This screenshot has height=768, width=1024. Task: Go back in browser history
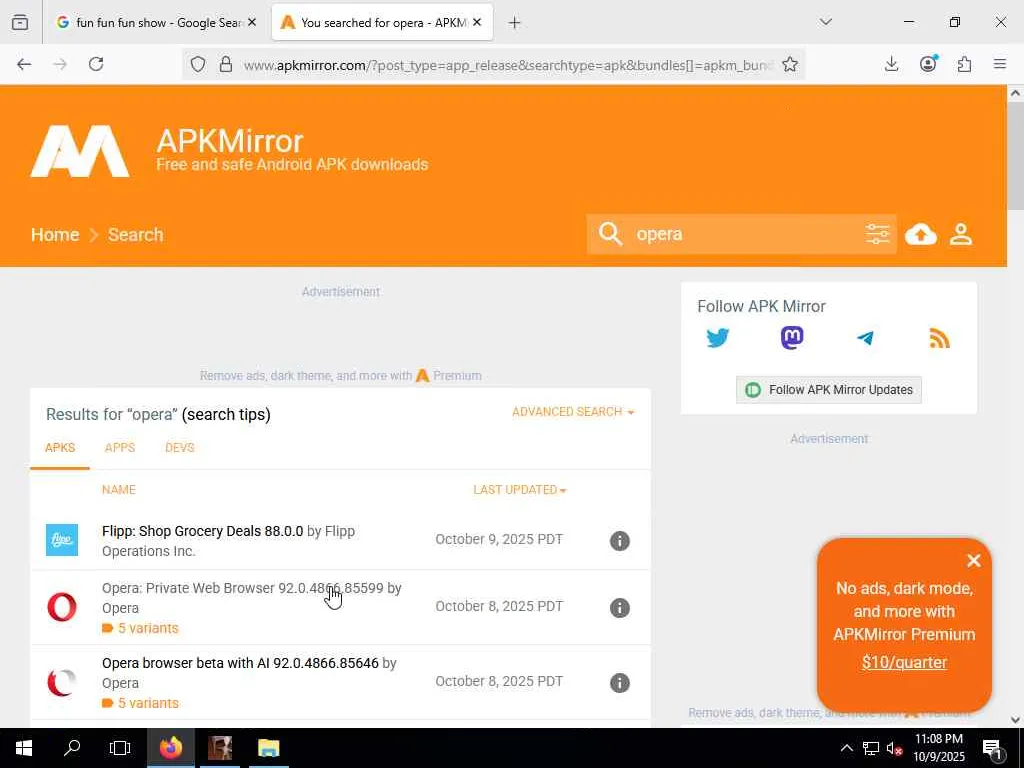point(24,64)
